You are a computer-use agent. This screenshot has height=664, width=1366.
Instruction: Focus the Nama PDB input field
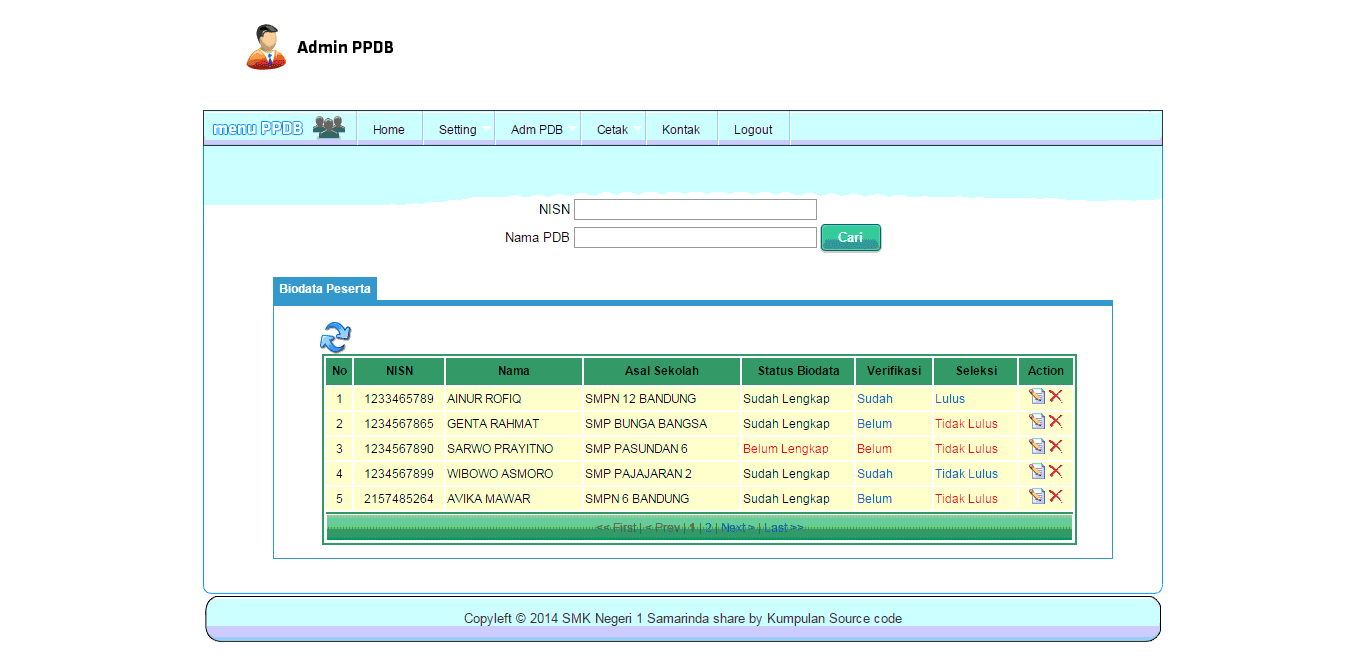(695, 237)
